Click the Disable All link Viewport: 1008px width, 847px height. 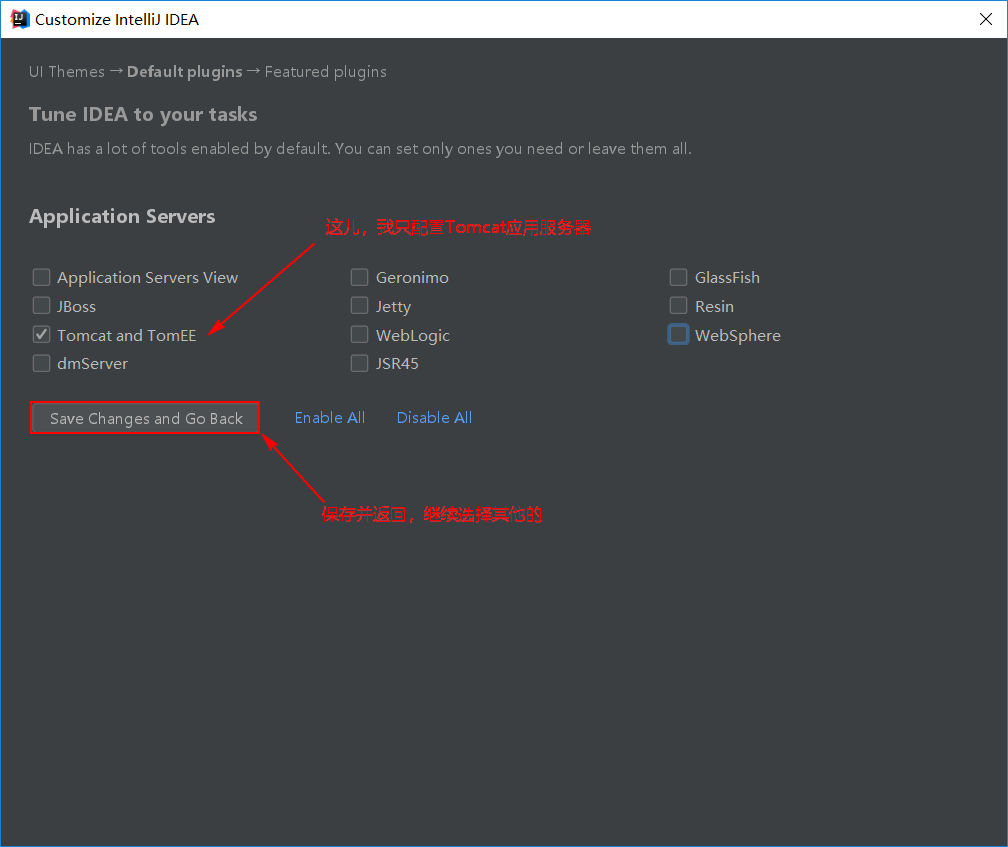[435, 418]
